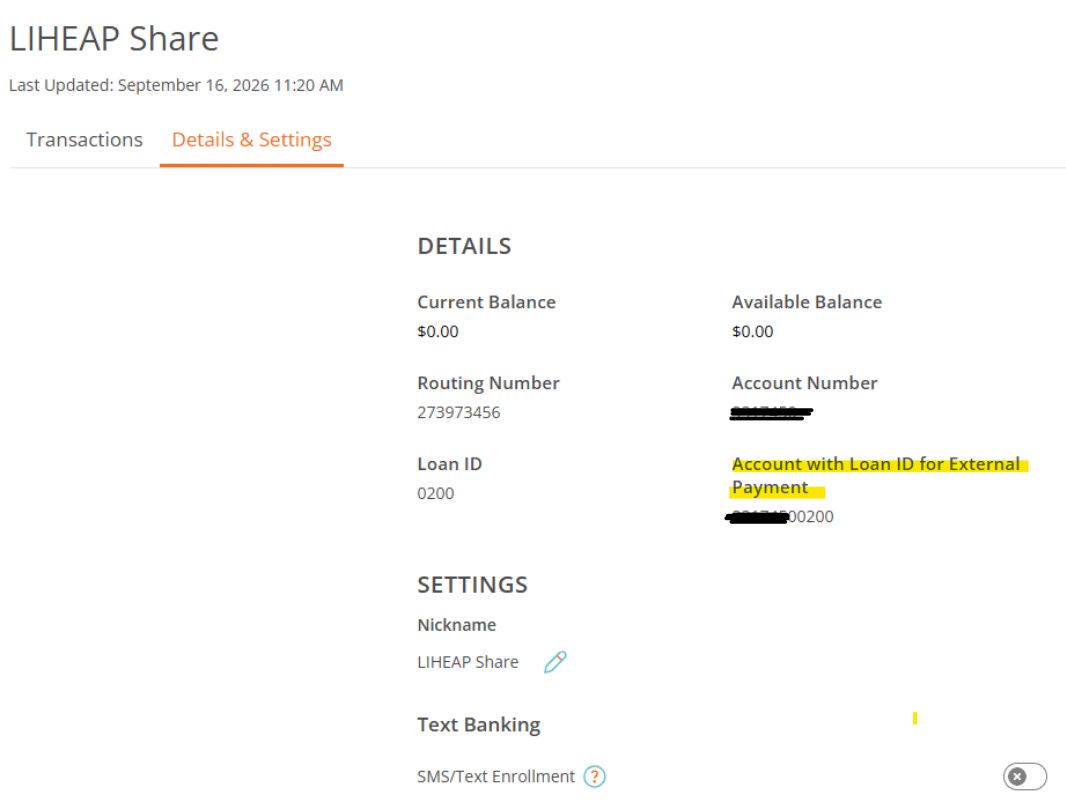The width and height of the screenshot is (1066, 805).
Task: Click the DETAILS heading
Action: point(464,246)
